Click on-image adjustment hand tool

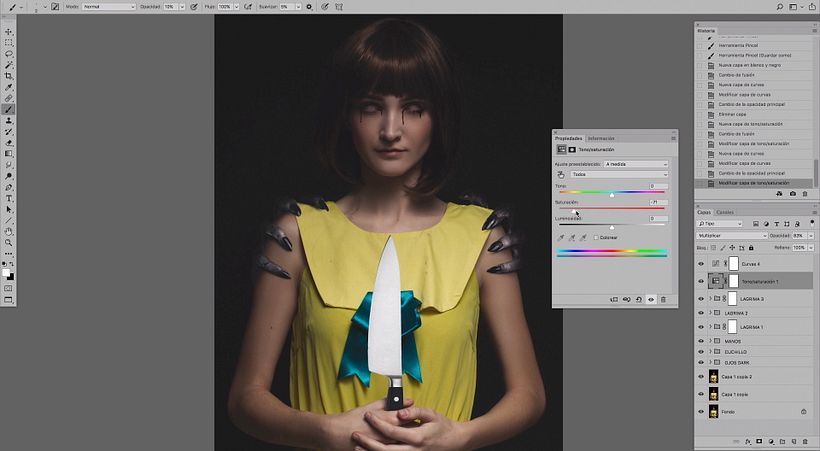coord(561,175)
